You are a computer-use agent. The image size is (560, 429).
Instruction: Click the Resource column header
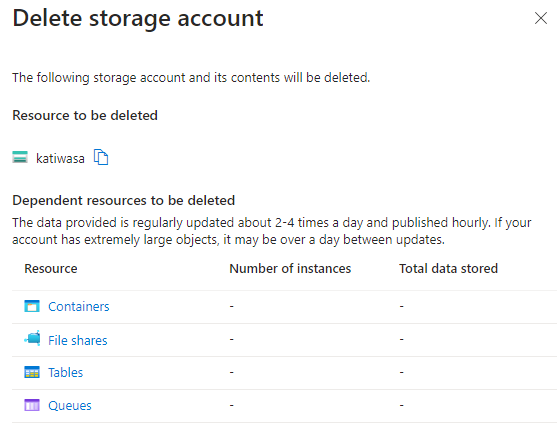tap(51, 269)
